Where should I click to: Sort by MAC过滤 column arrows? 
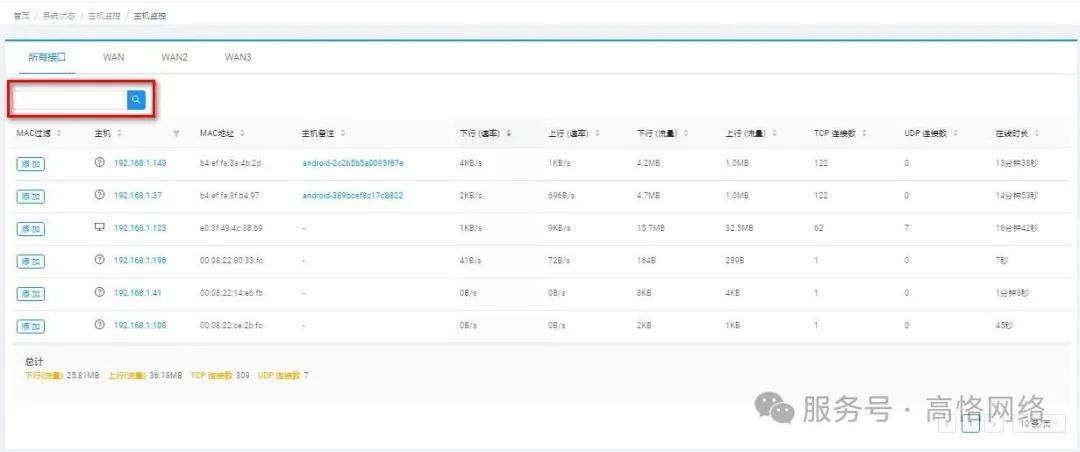[x=59, y=133]
